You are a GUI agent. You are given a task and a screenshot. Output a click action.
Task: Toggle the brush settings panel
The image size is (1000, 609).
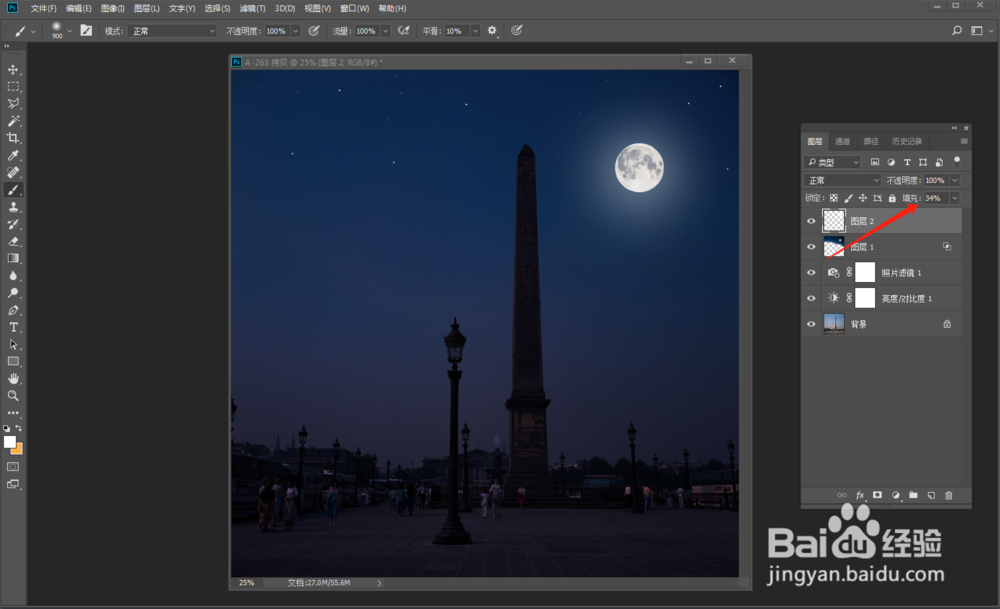[86, 31]
